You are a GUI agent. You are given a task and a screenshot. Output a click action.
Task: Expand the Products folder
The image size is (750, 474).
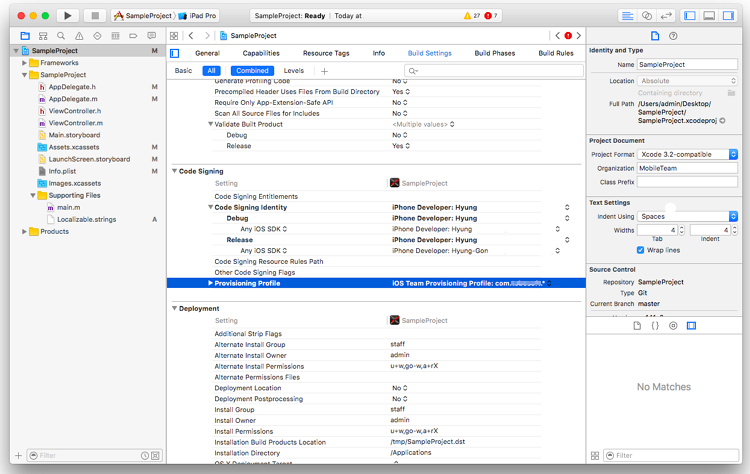[25, 231]
